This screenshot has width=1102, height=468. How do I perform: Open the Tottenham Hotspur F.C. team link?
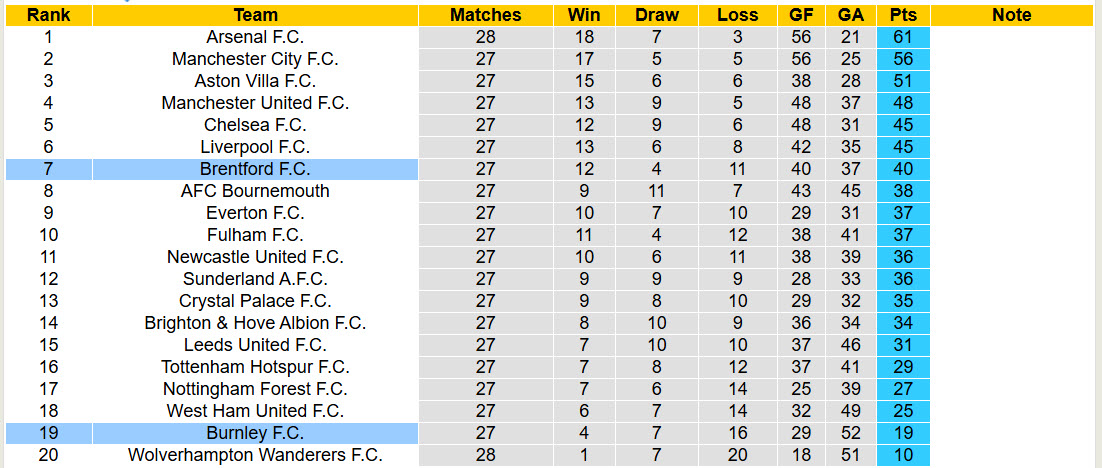(x=255, y=367)
